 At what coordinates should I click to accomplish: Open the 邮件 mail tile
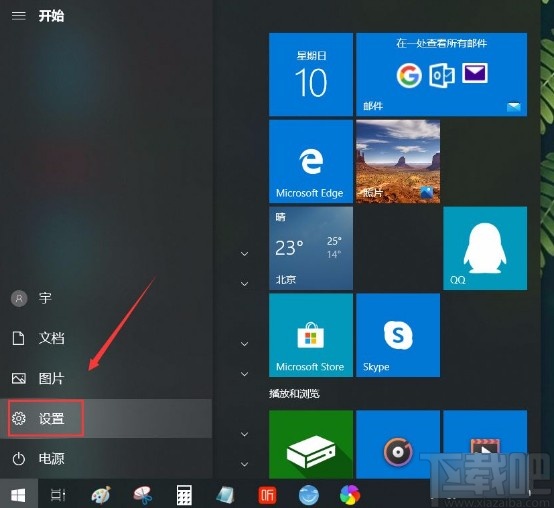pyautogui.click(x=442, y=75)
